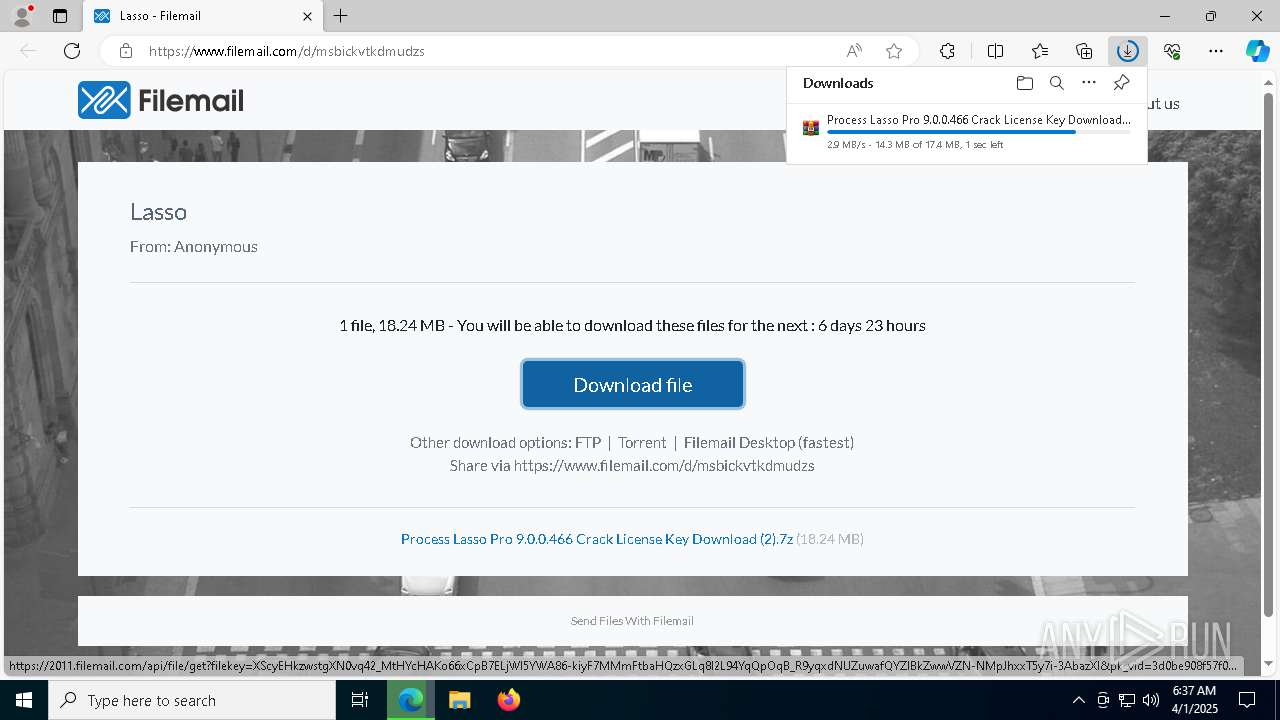Click the share URL text
The width and height of the screenshot is (1280, 720).
coord(664,466)
